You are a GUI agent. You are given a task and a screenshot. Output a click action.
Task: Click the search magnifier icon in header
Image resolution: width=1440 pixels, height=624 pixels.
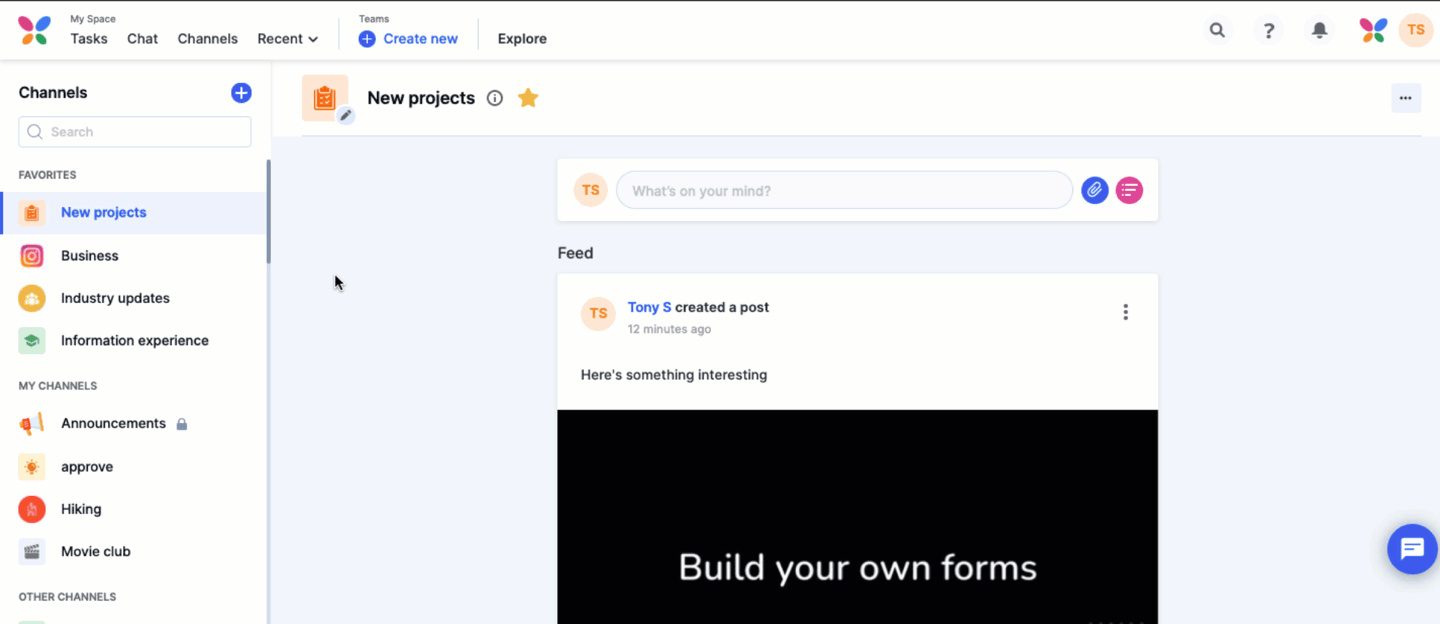click(x=1217, y=30)
